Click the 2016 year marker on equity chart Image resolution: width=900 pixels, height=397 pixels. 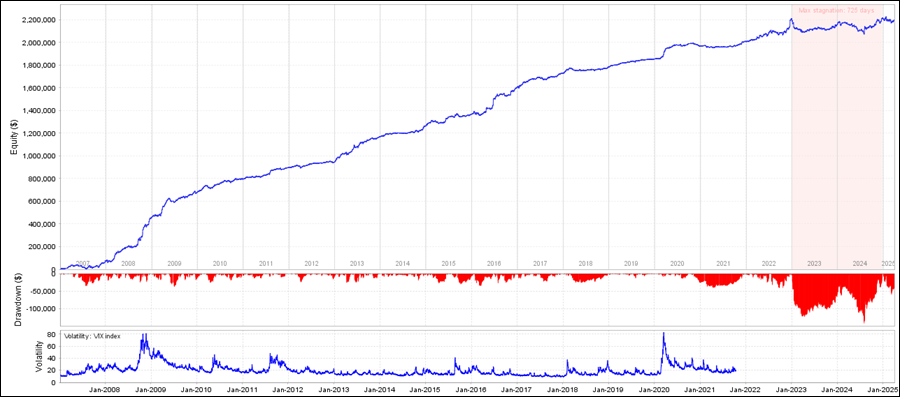pyautogui.click(x=494, y=263)
